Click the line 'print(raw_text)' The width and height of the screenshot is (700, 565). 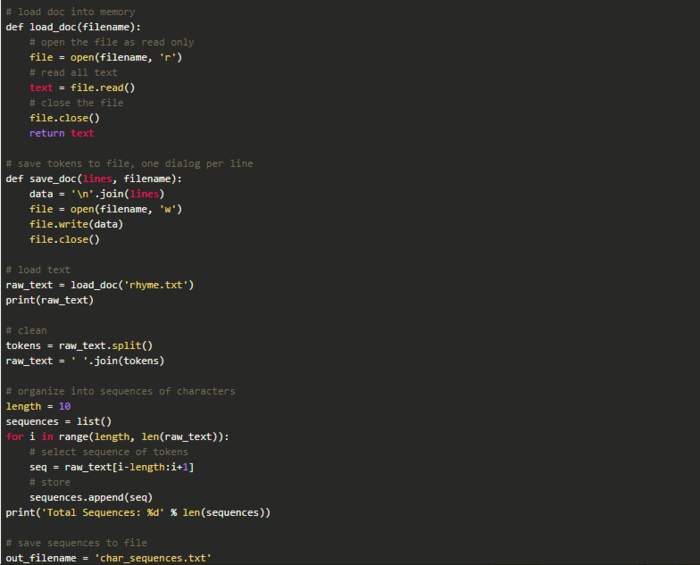[x=50, y=300]
